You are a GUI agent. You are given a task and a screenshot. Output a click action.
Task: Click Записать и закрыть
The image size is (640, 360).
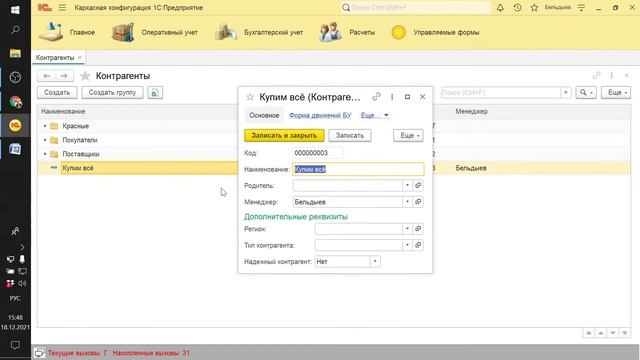[x=284, y=136]
